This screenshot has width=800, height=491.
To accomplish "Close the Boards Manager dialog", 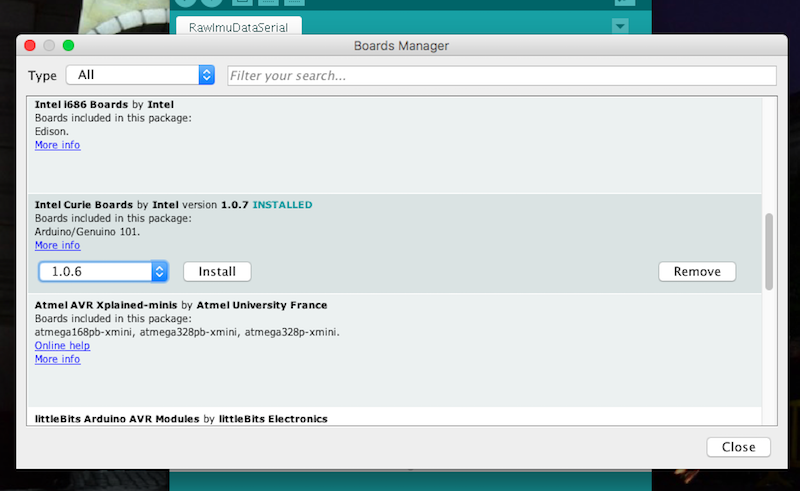I will tap(738, 447).
